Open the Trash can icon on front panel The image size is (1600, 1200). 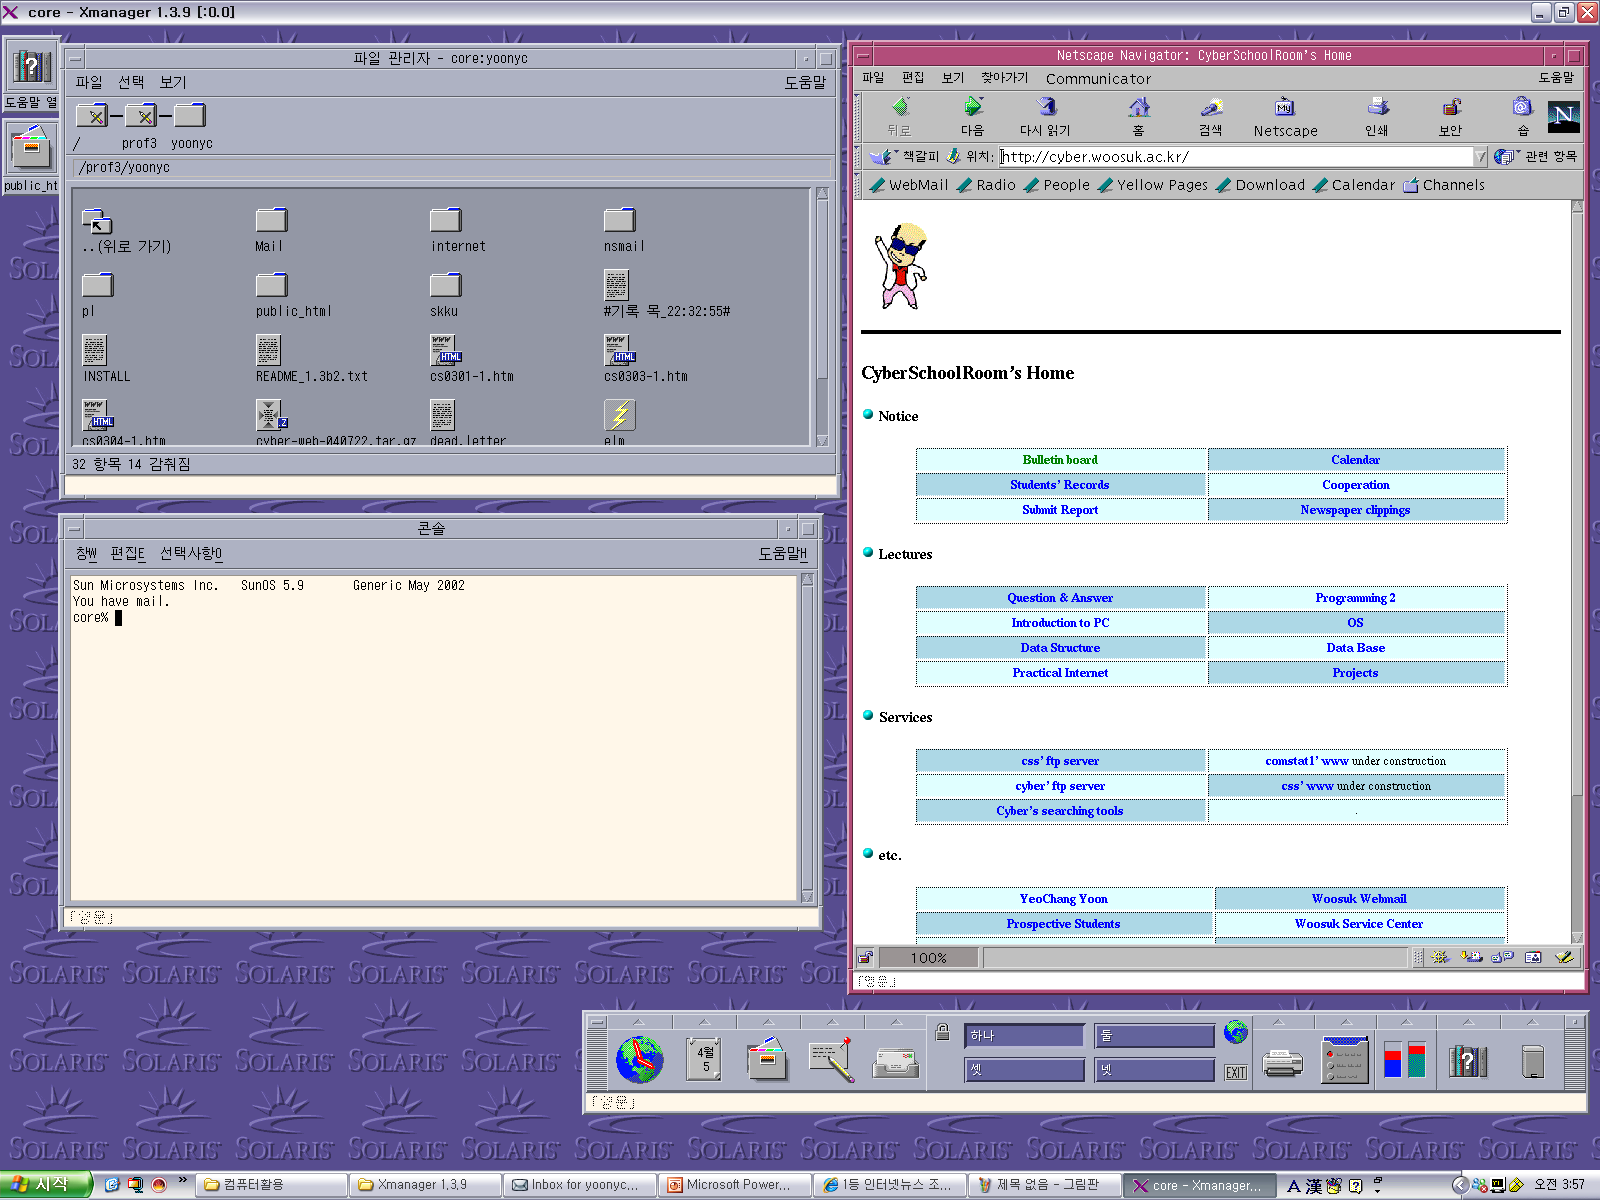pyautogui.click(x=1532, y=1061)
